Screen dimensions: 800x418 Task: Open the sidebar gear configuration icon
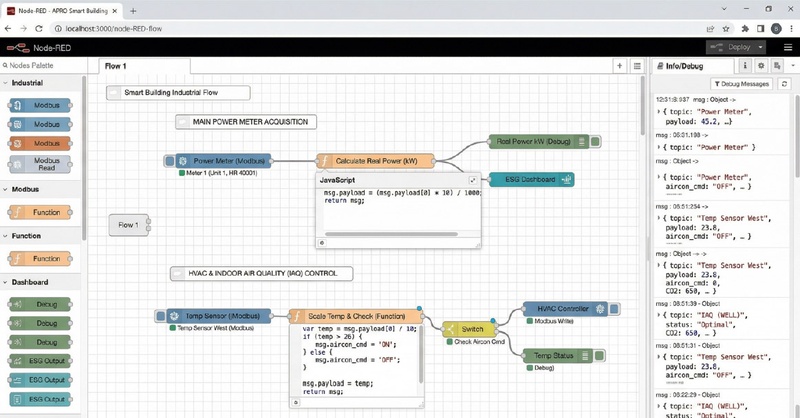761,66
